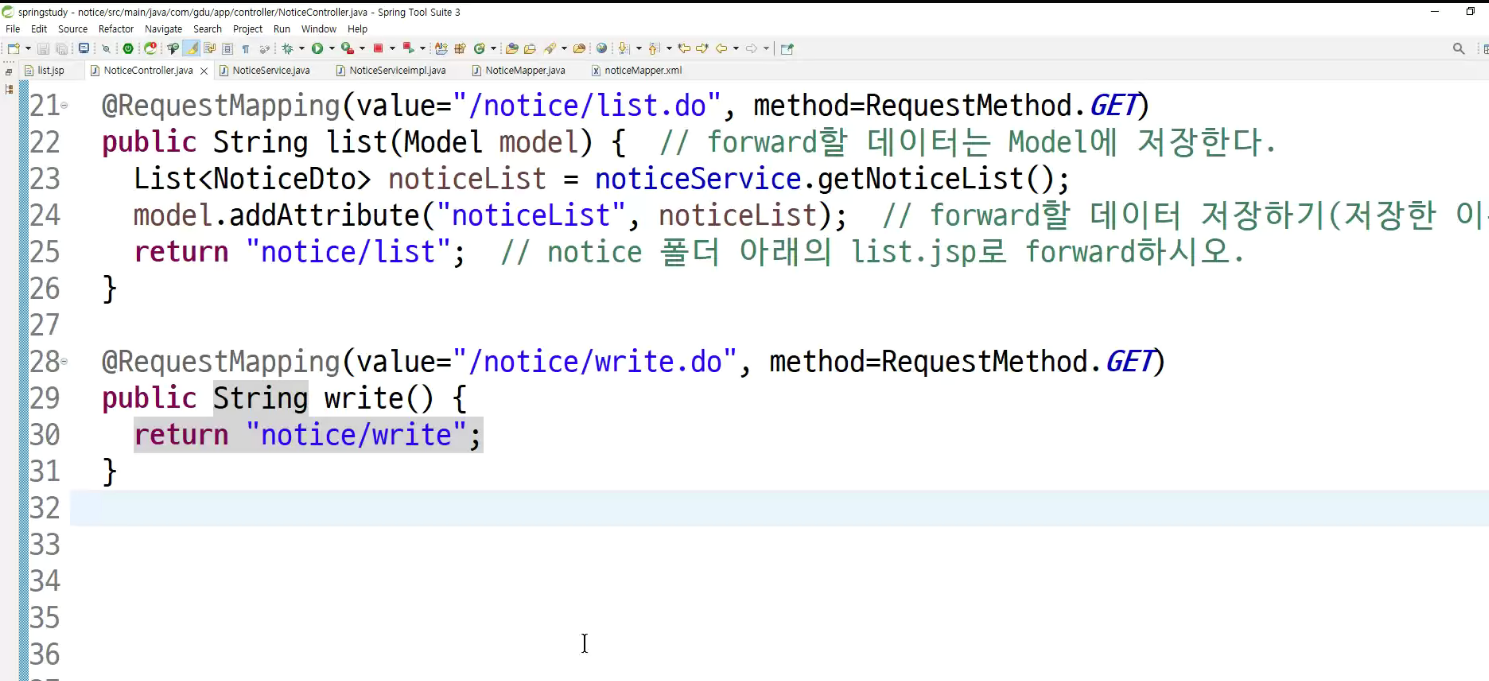Open the Run configurations dropdown arrow
Screen dimensions: 1489x681
pyautogui.click(x=332, y=48)
